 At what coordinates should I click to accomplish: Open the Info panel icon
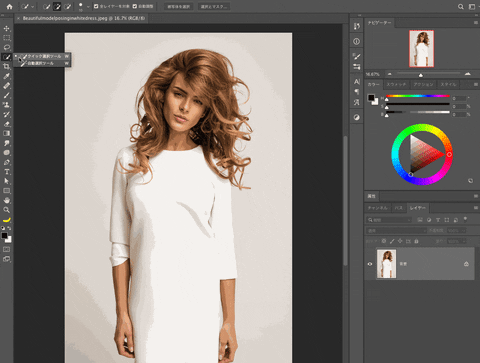357,41
